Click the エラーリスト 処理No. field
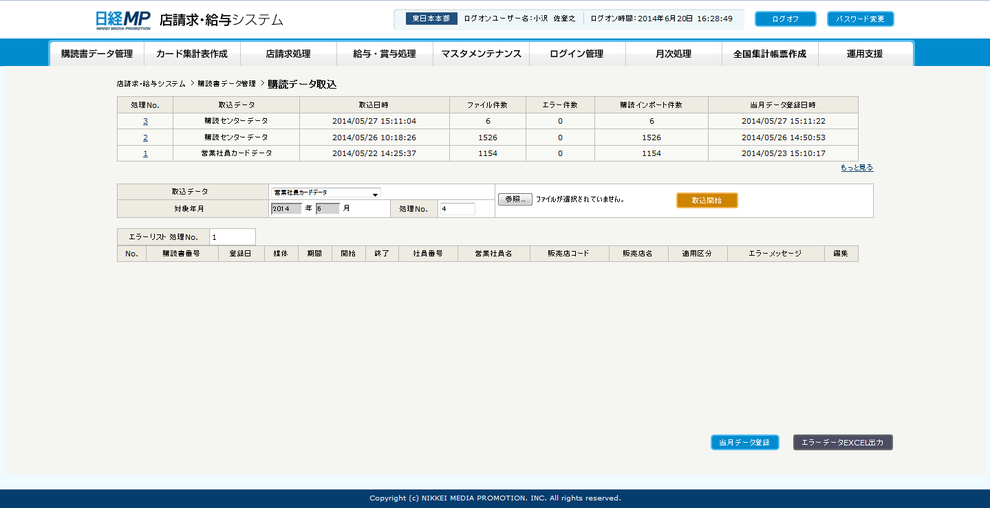The height and width of the screenshot is (508, 990). (232, 237)
